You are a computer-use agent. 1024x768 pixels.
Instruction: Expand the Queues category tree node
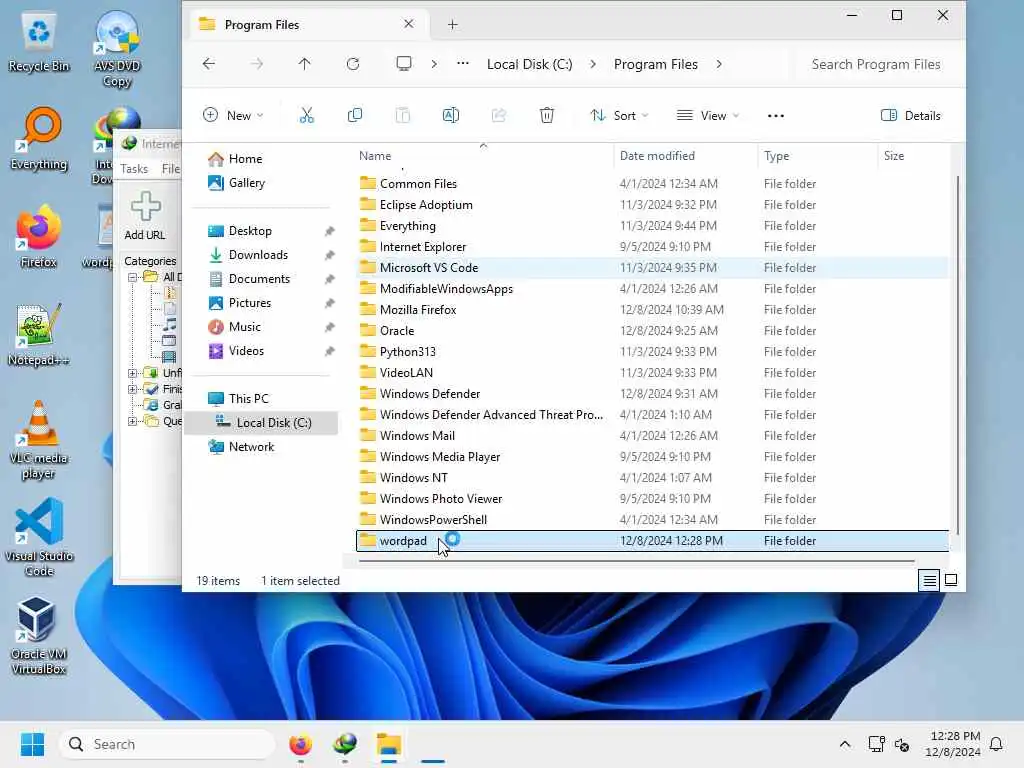(132, 421)
